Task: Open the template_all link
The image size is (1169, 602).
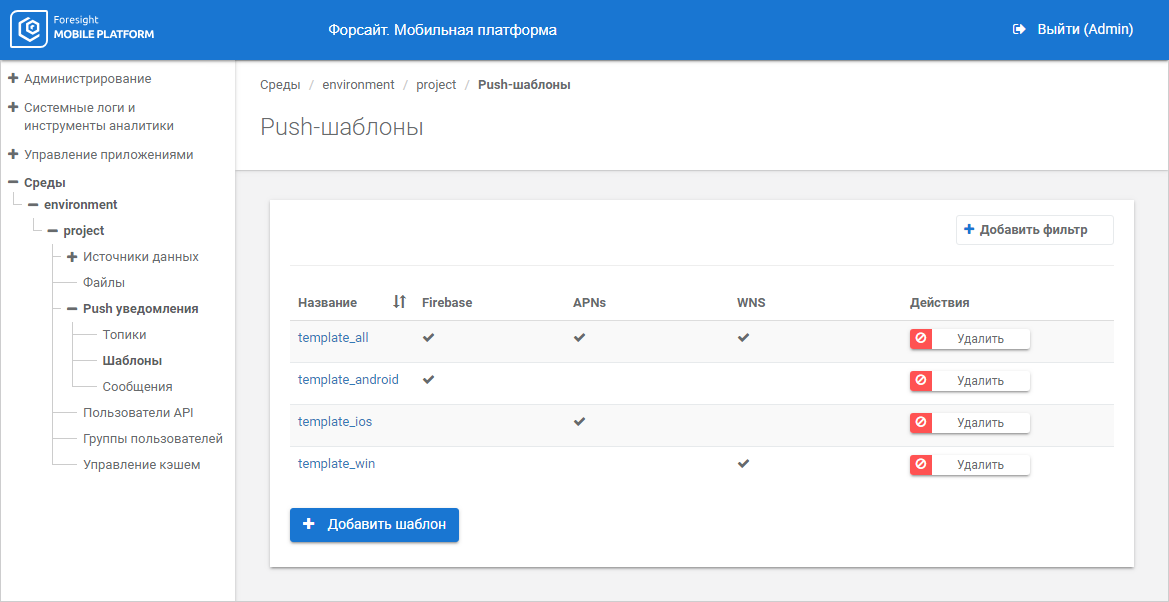Action: (333, 338)
